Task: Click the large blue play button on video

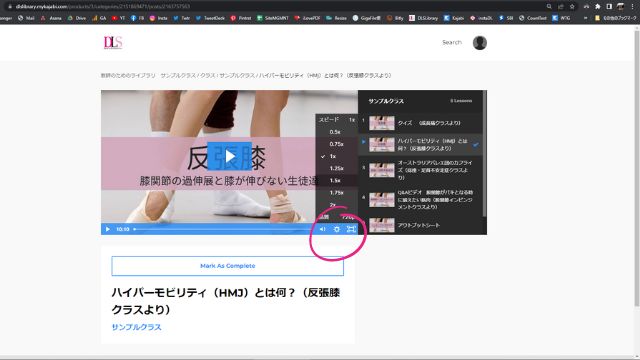Action: click(x=229, y=156)
